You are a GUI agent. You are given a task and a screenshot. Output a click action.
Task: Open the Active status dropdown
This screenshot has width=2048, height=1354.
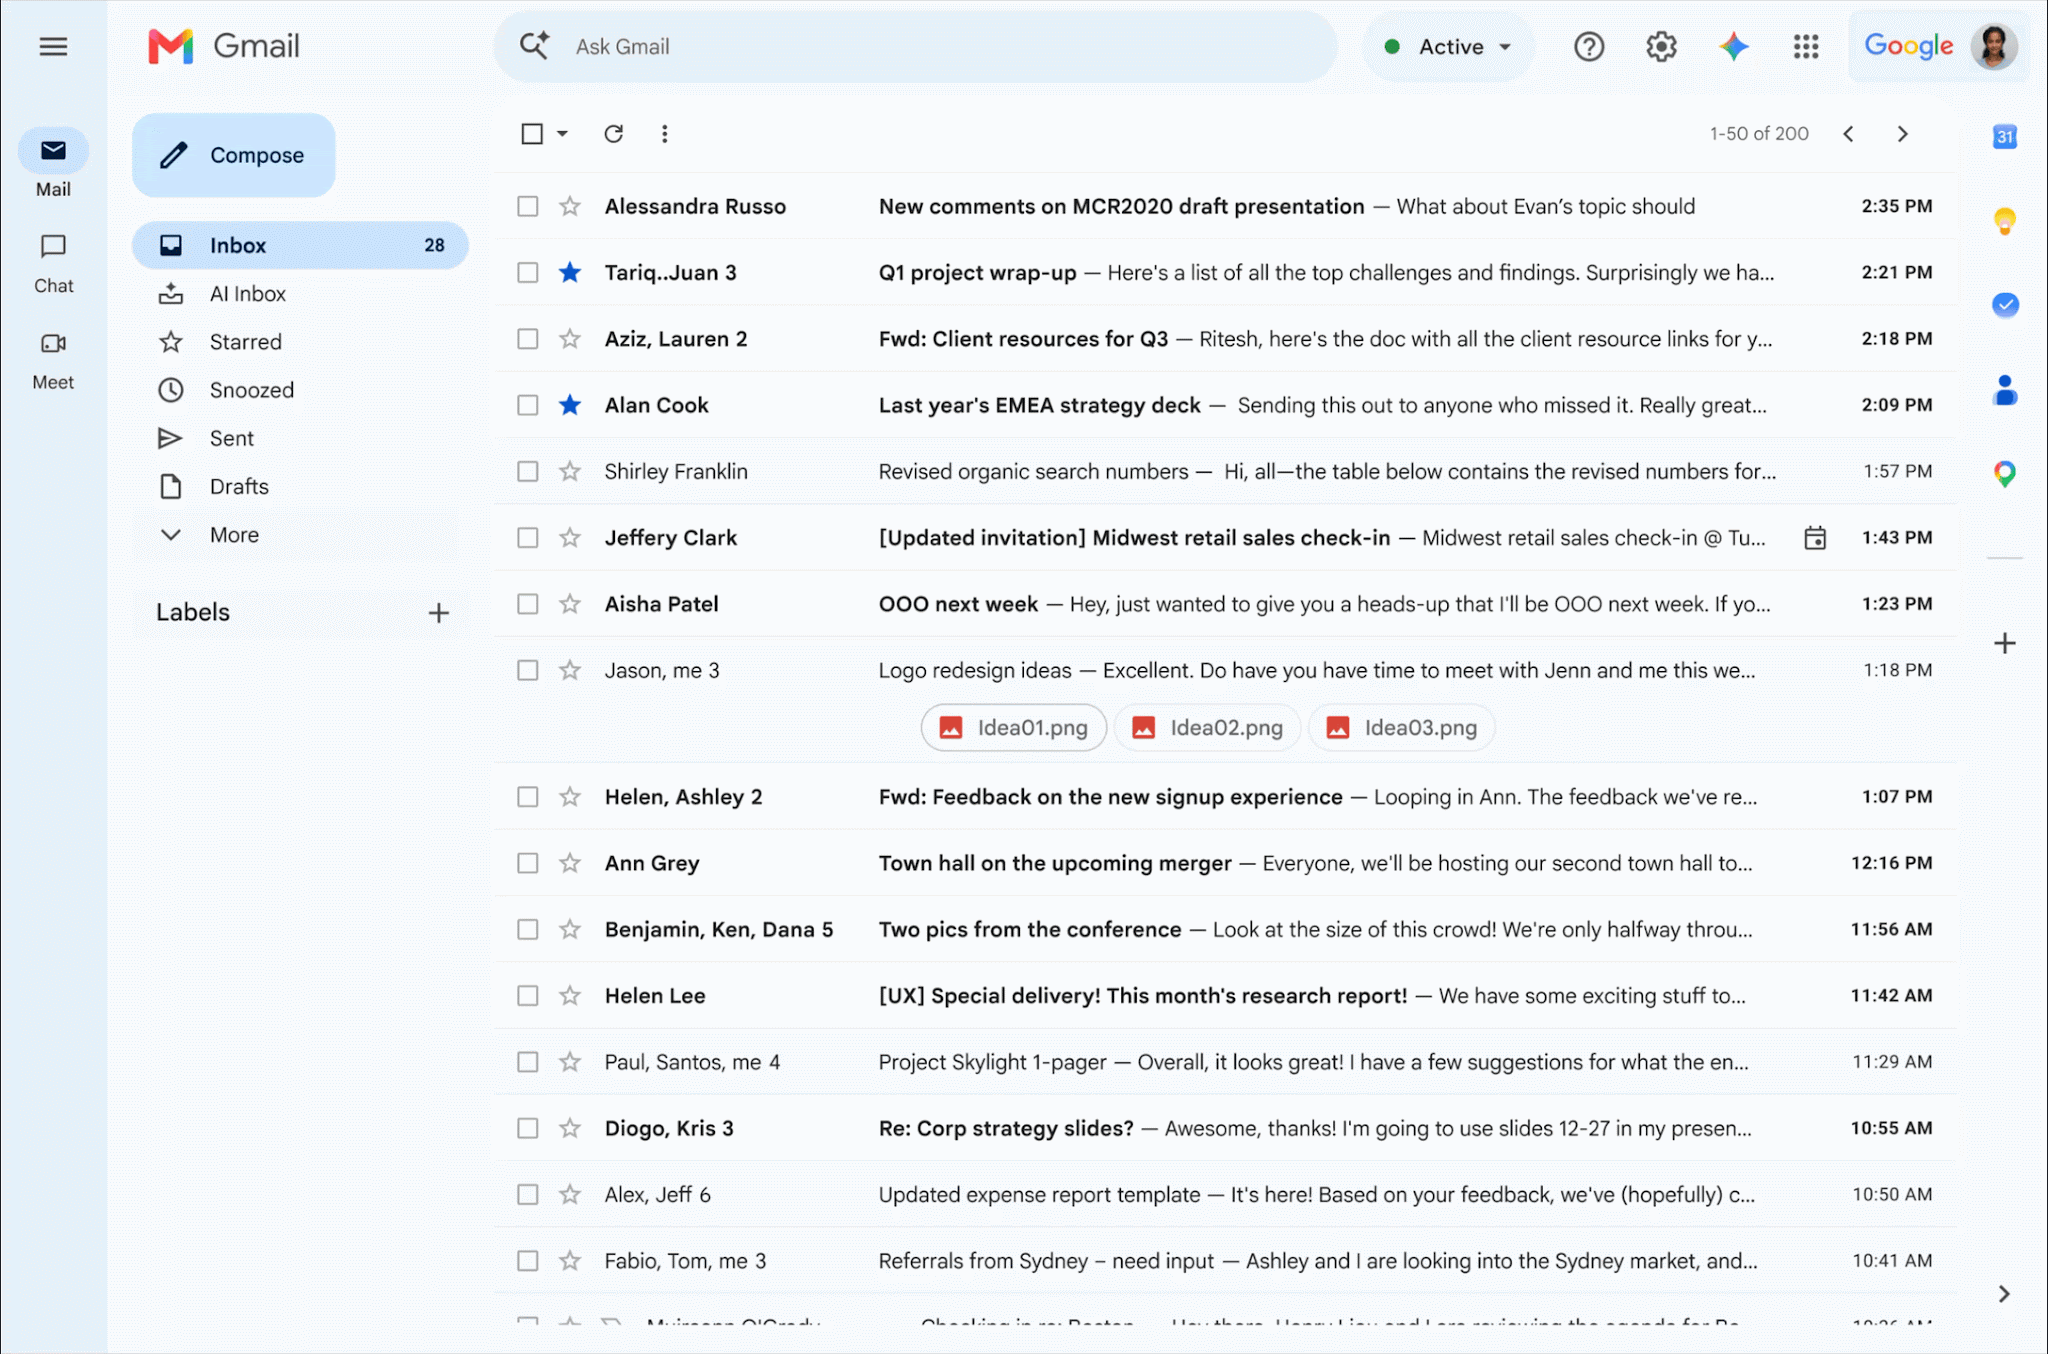click(1448, 46)
